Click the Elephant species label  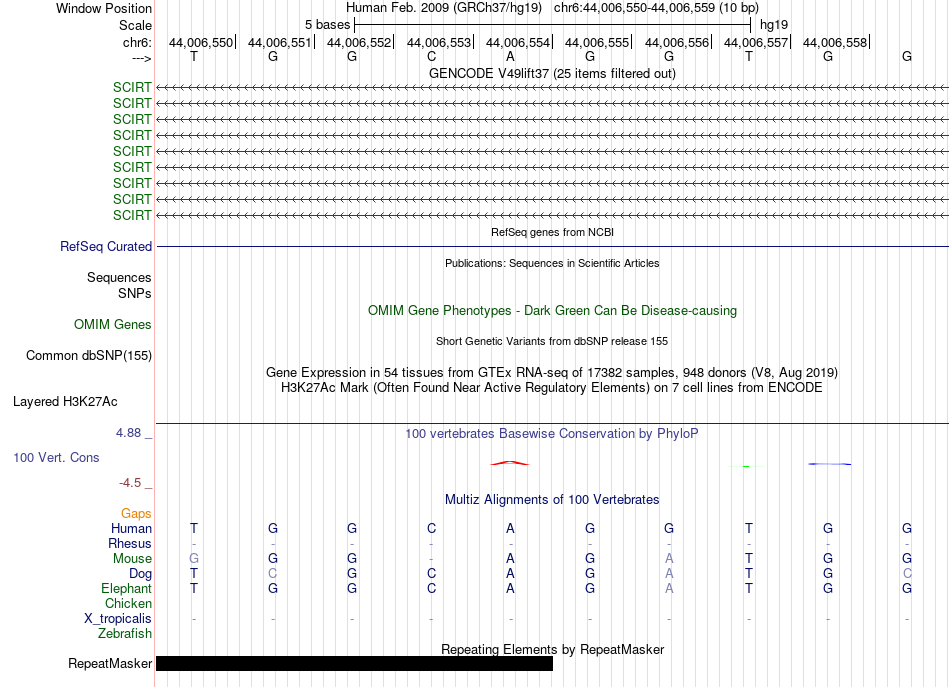126,588
